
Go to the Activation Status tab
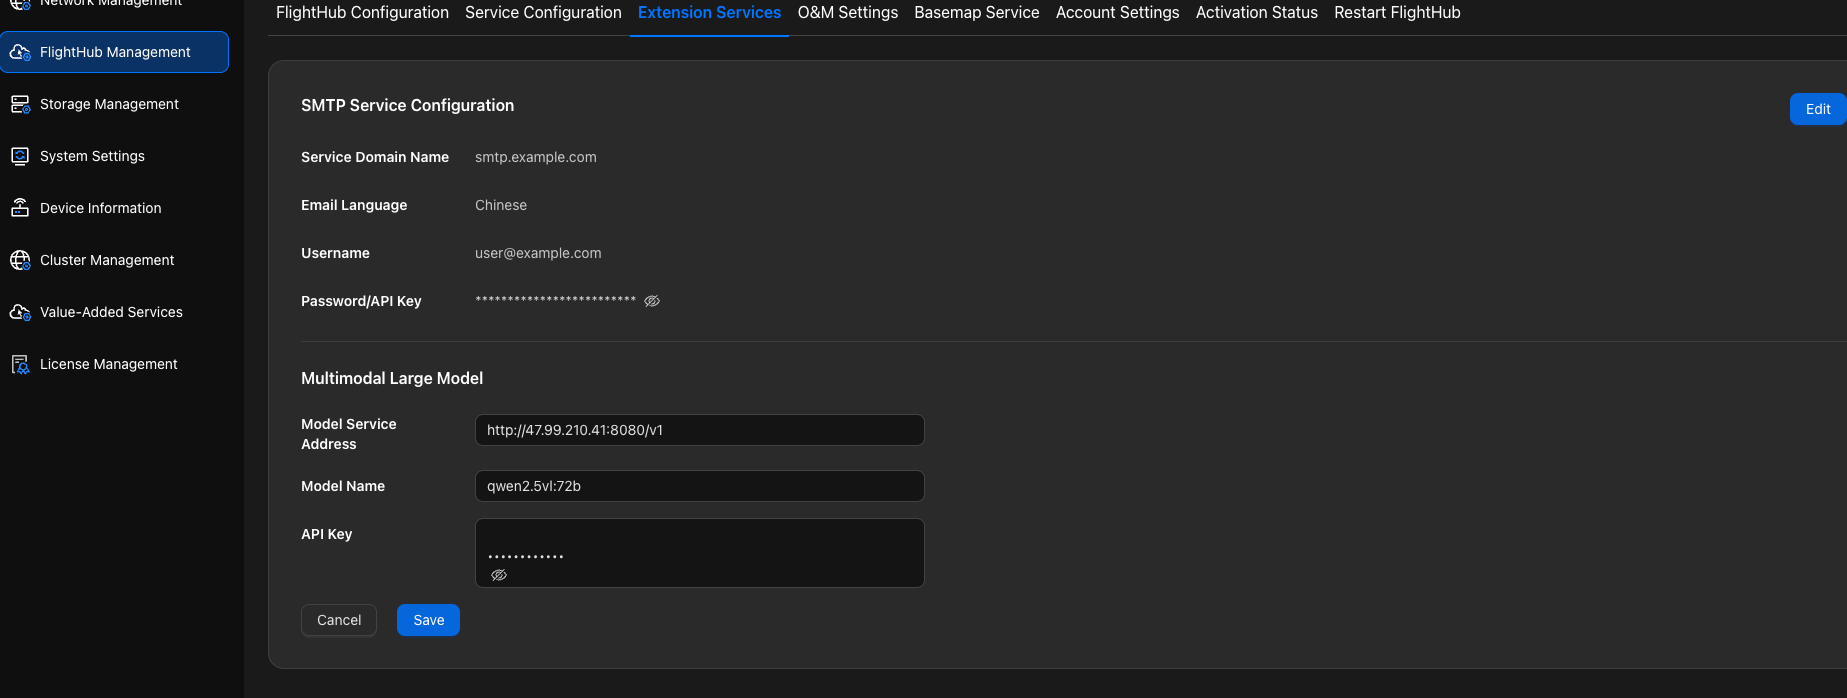1257,13
